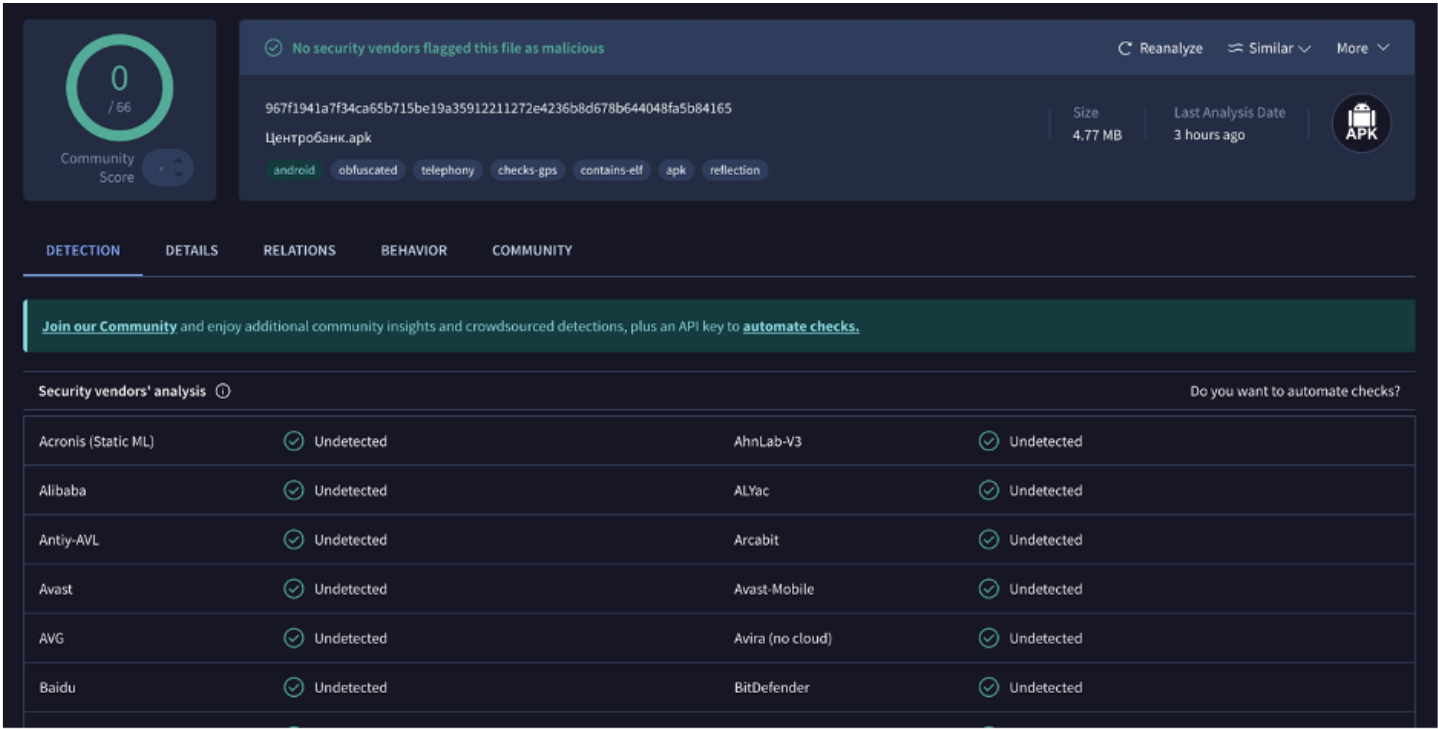
Task: Click the obfuscated tag
Action: 367,170
